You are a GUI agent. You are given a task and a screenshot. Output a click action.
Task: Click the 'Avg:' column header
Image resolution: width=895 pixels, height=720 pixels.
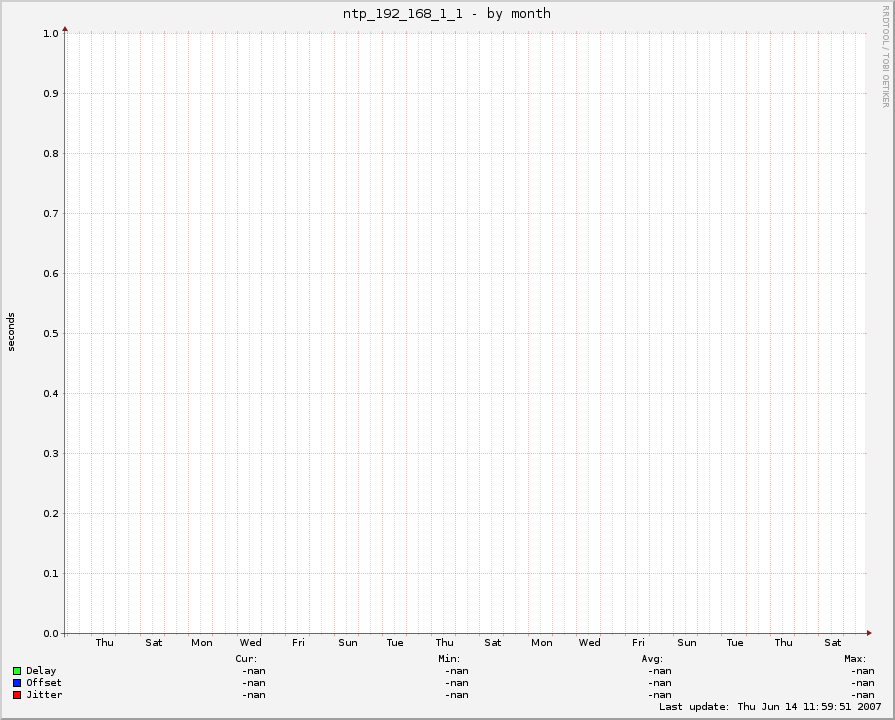tap(652, 659)
